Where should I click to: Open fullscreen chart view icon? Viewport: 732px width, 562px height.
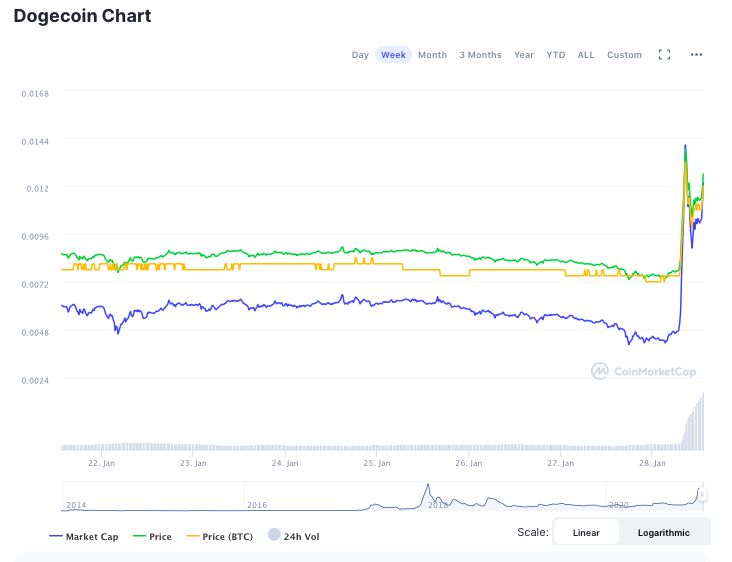coord(664,55)
